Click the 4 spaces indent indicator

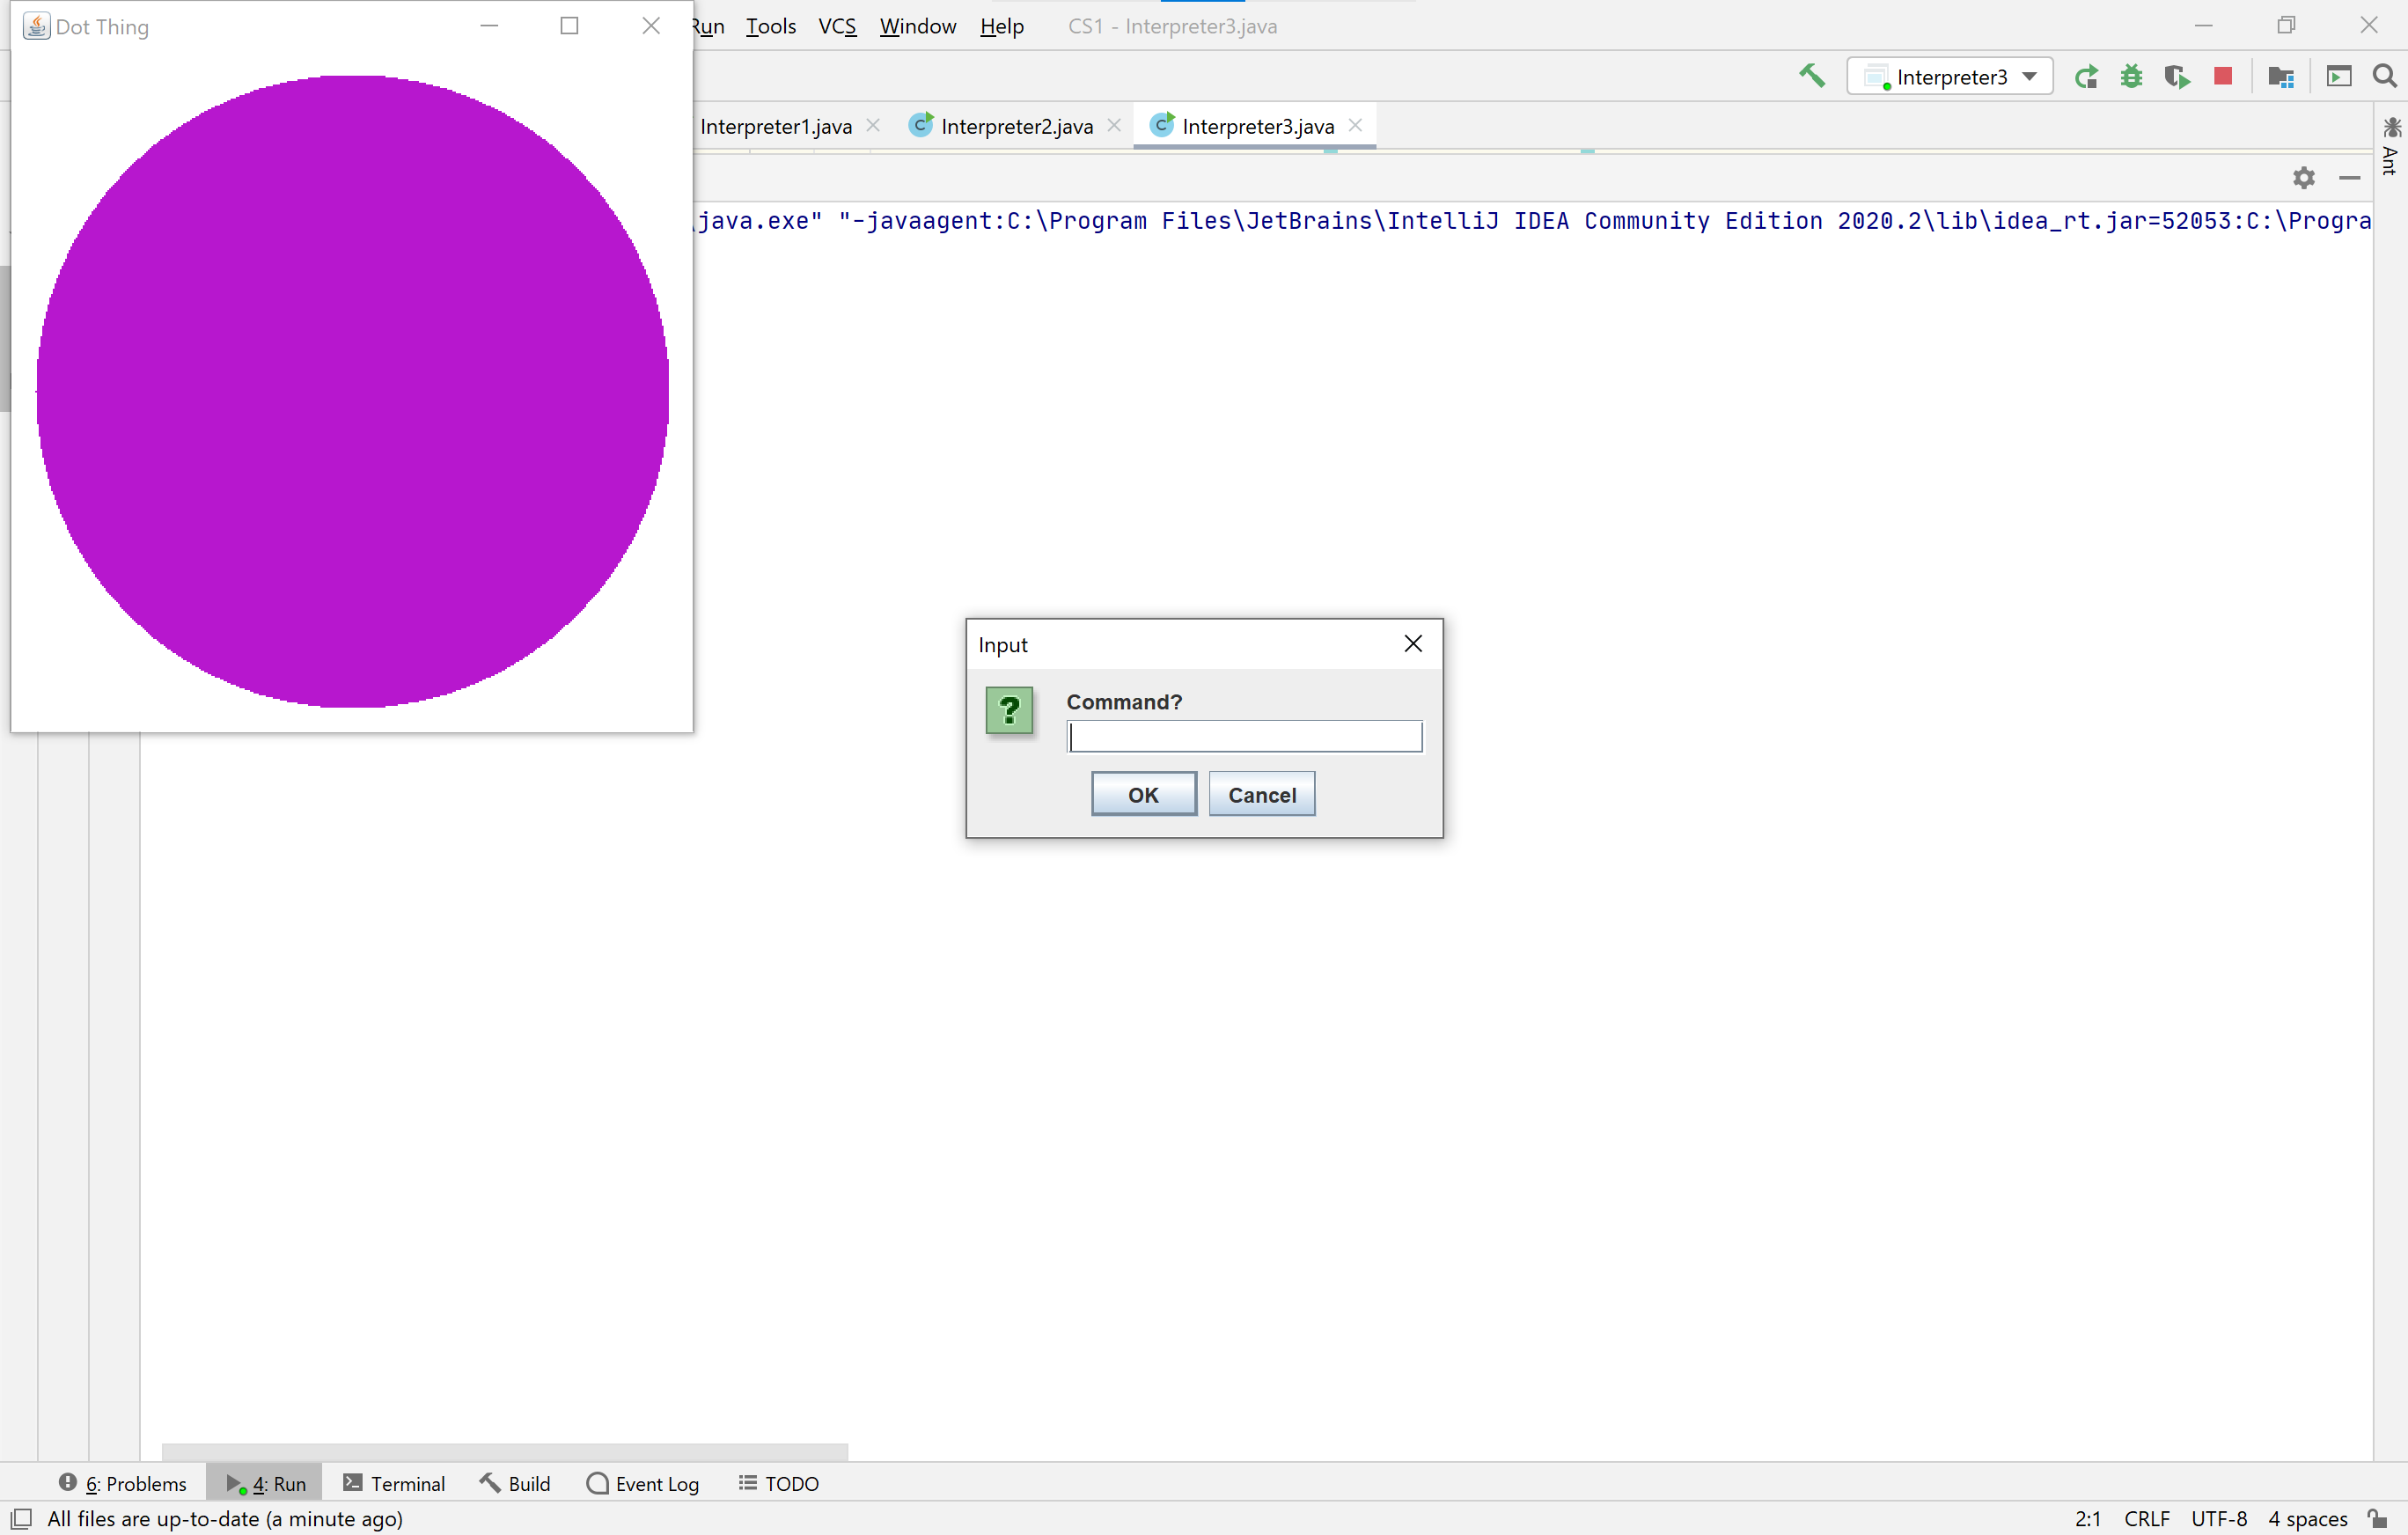tap(2308, 1518)
